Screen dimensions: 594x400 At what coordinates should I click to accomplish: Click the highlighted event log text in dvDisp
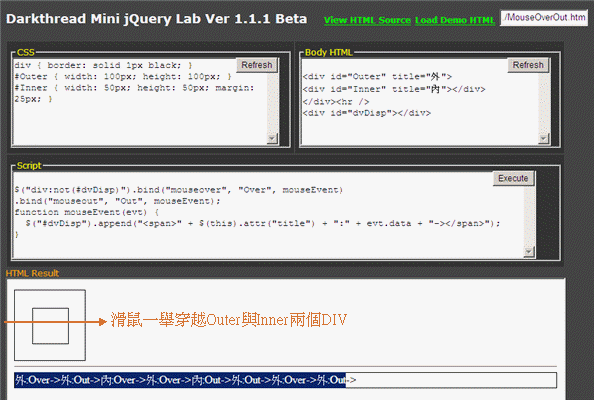pyautogui.click(x=180, y=380)
